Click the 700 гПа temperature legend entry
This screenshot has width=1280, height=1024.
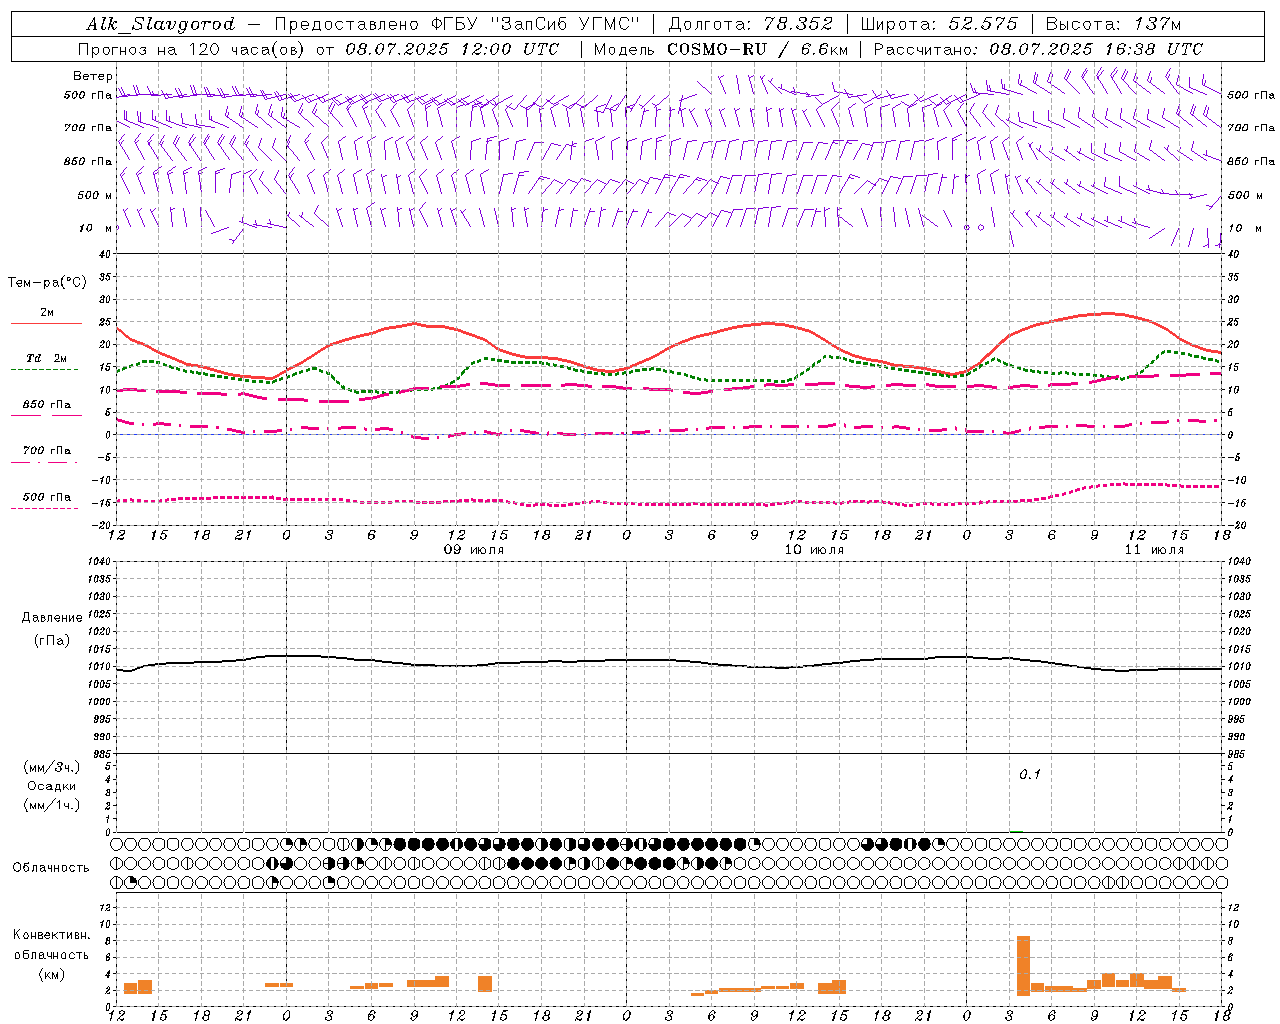tap(47, 451)
